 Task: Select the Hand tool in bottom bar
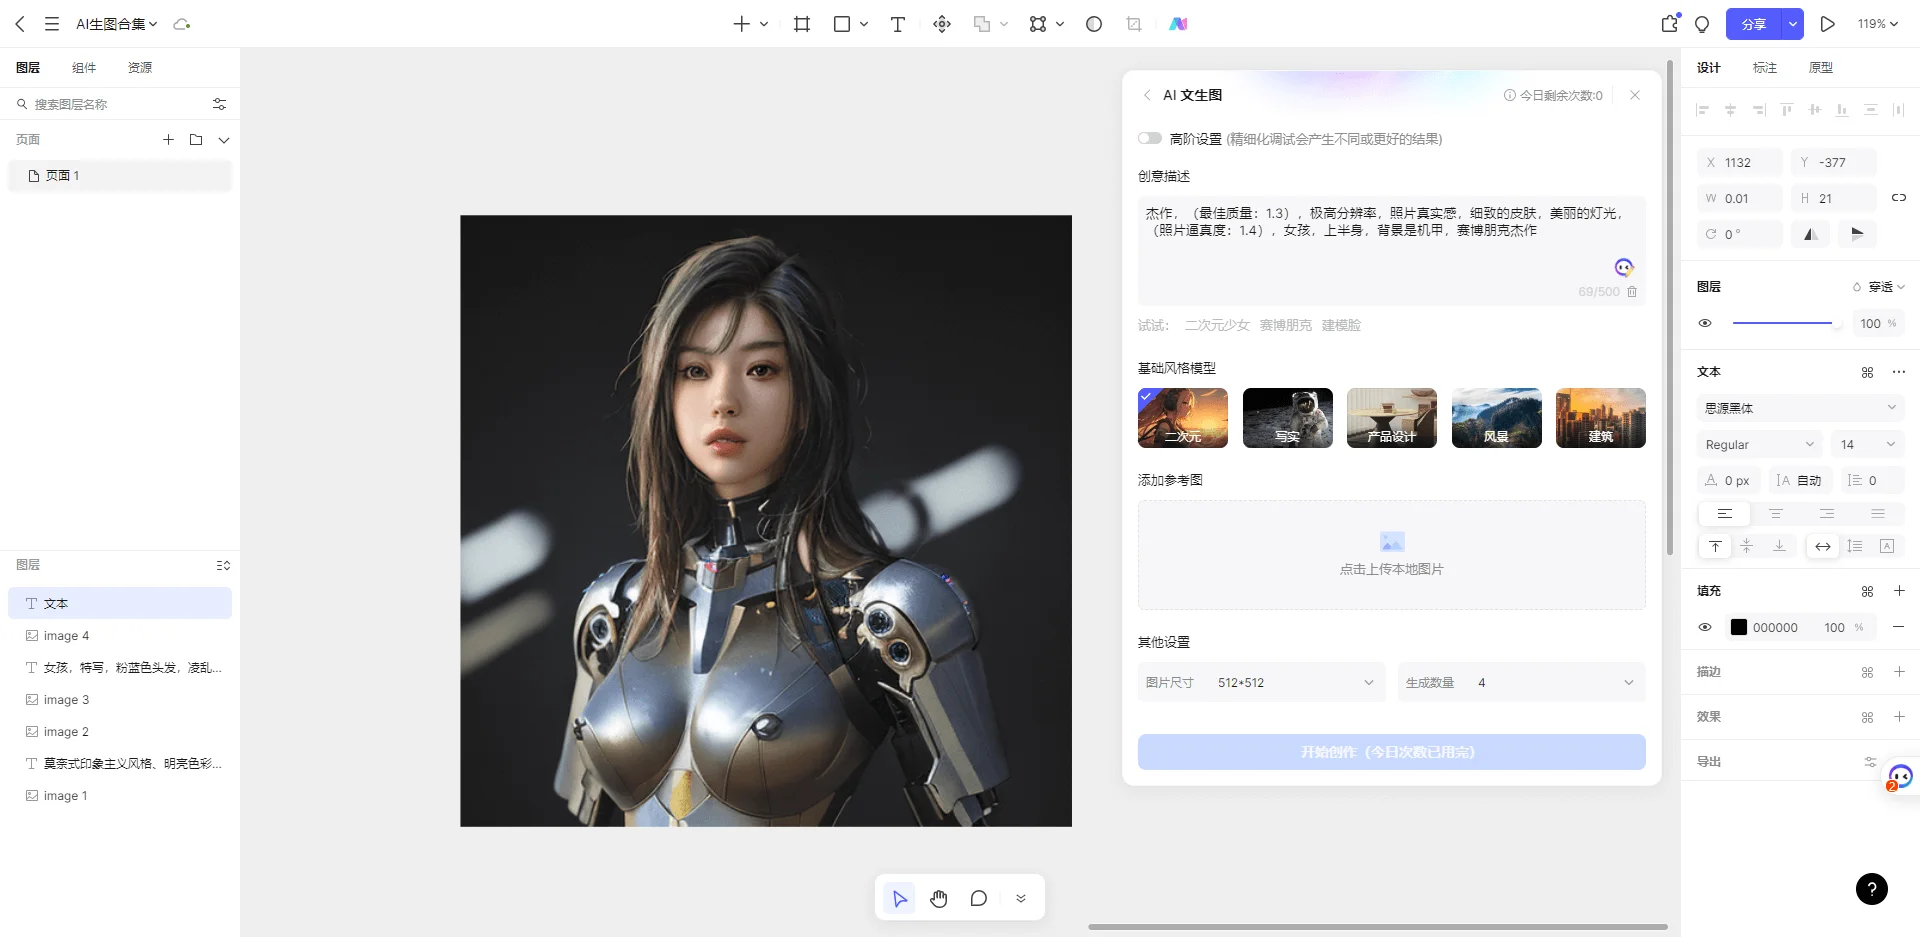[x=938, y=898]
